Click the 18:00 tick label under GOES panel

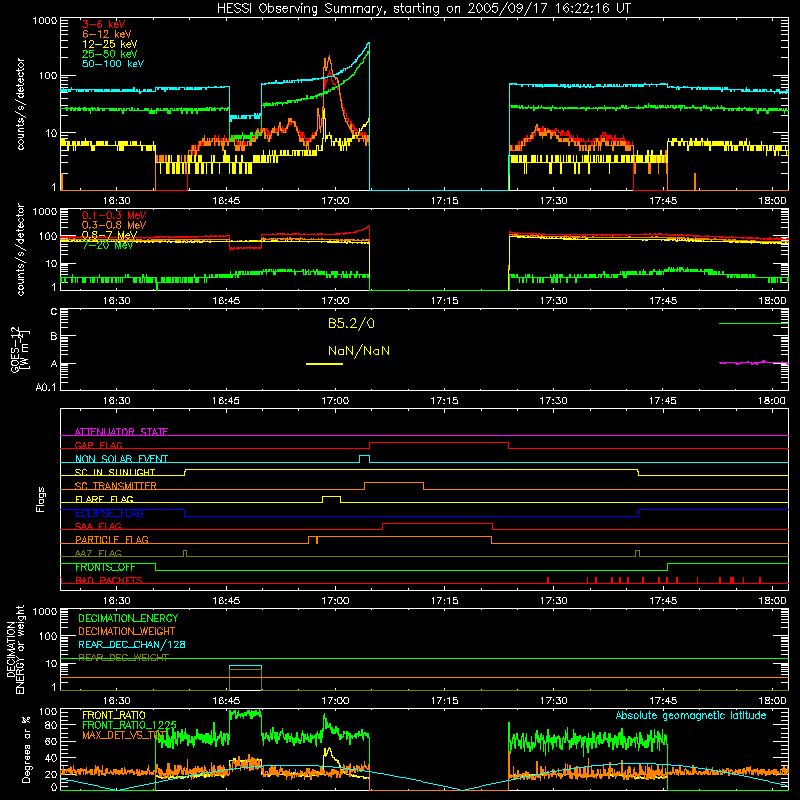772,401
